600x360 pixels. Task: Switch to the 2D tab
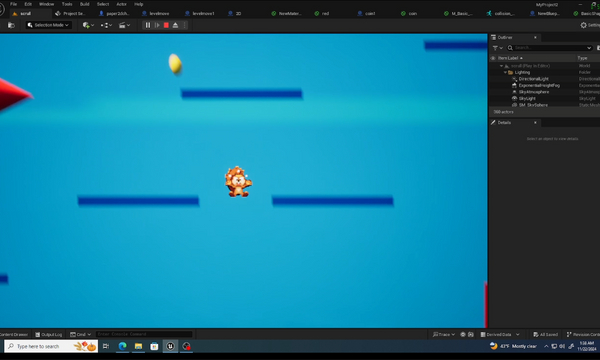[235, 13]
